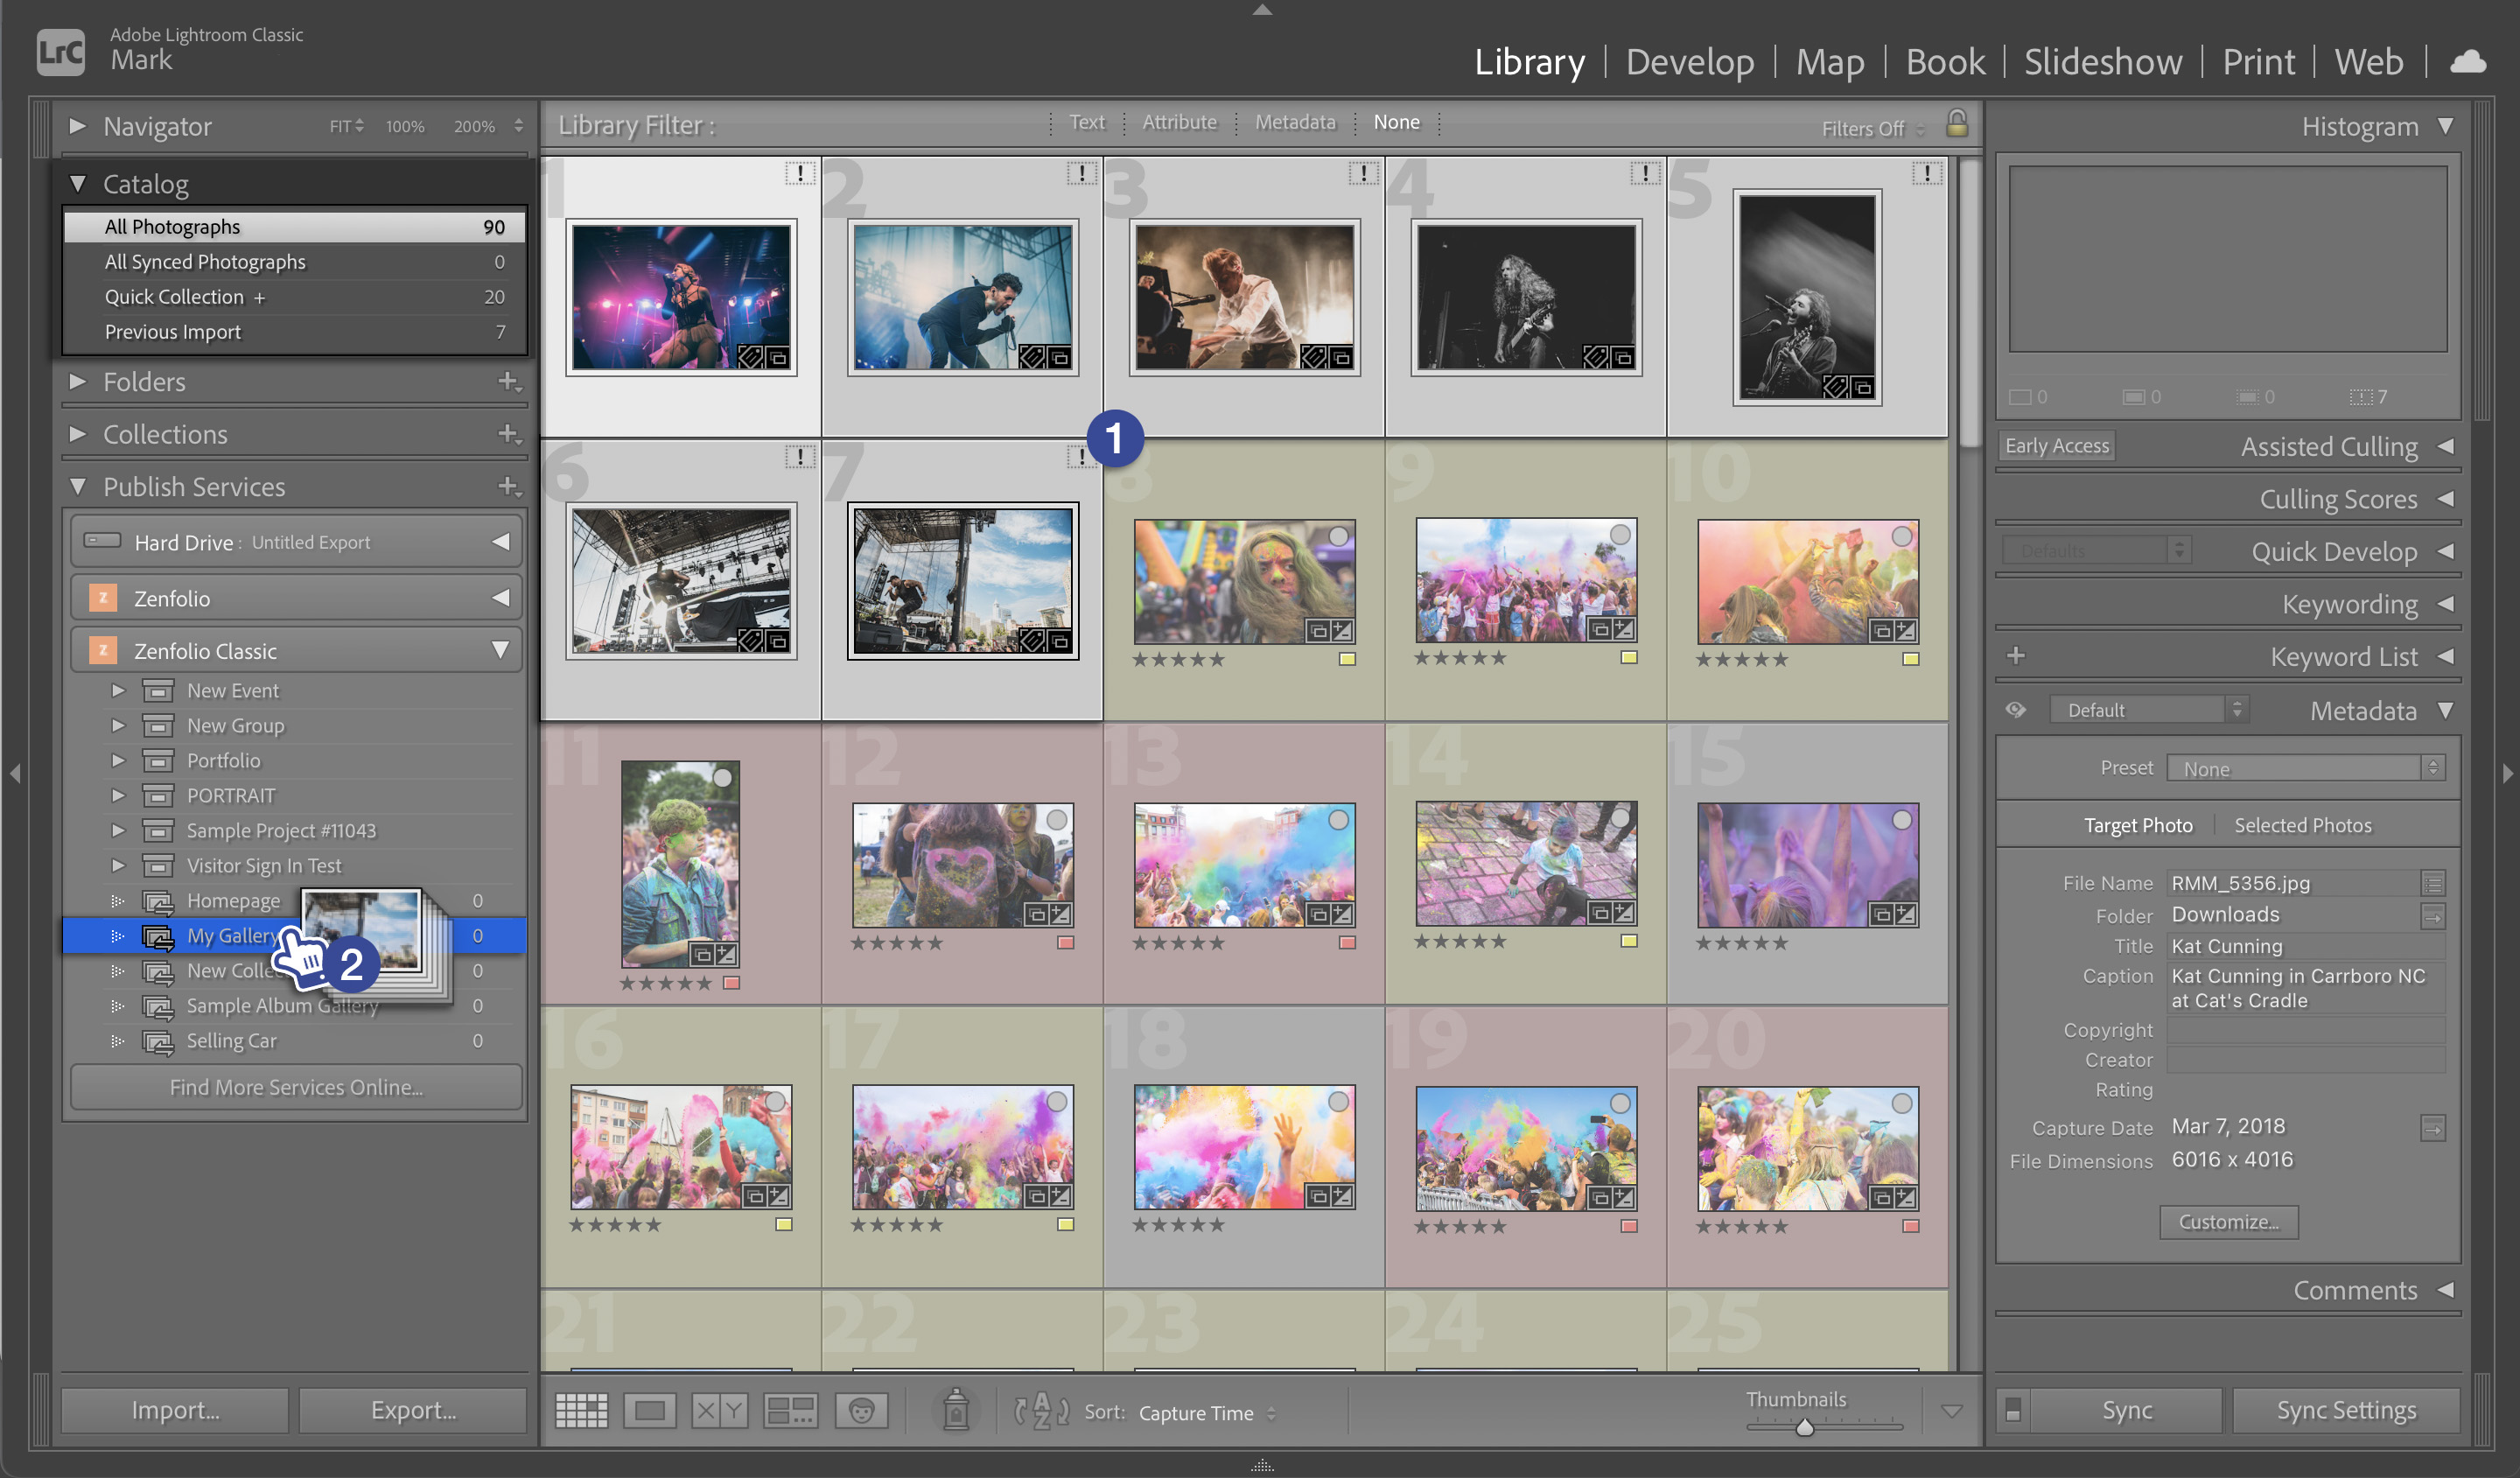Click the Sync Settings button

(x=2346, y=1410)
